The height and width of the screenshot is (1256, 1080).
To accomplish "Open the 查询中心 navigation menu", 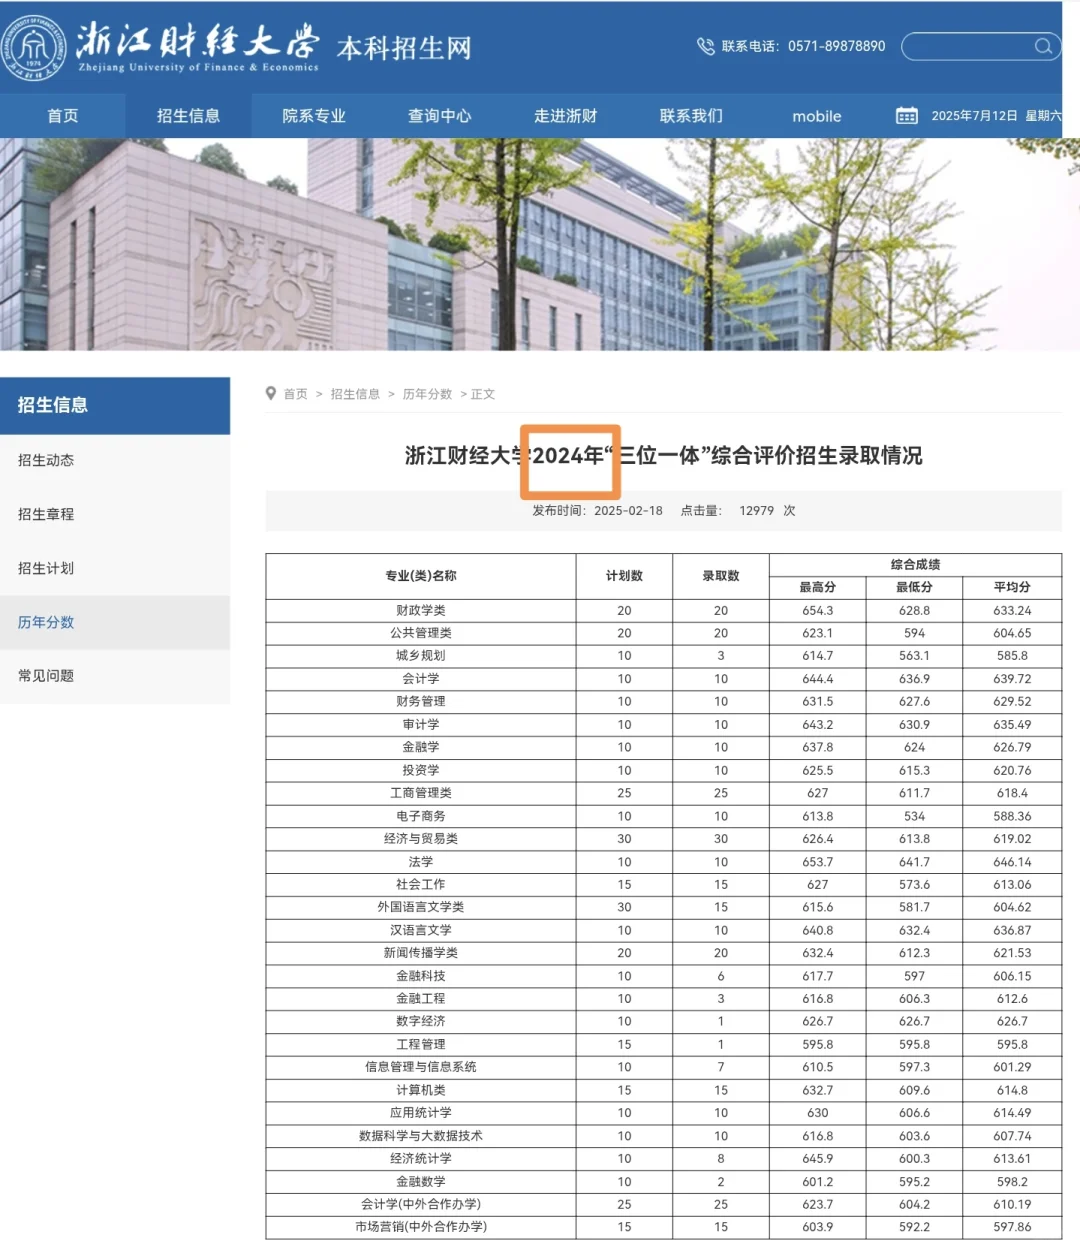I will 439,115.
